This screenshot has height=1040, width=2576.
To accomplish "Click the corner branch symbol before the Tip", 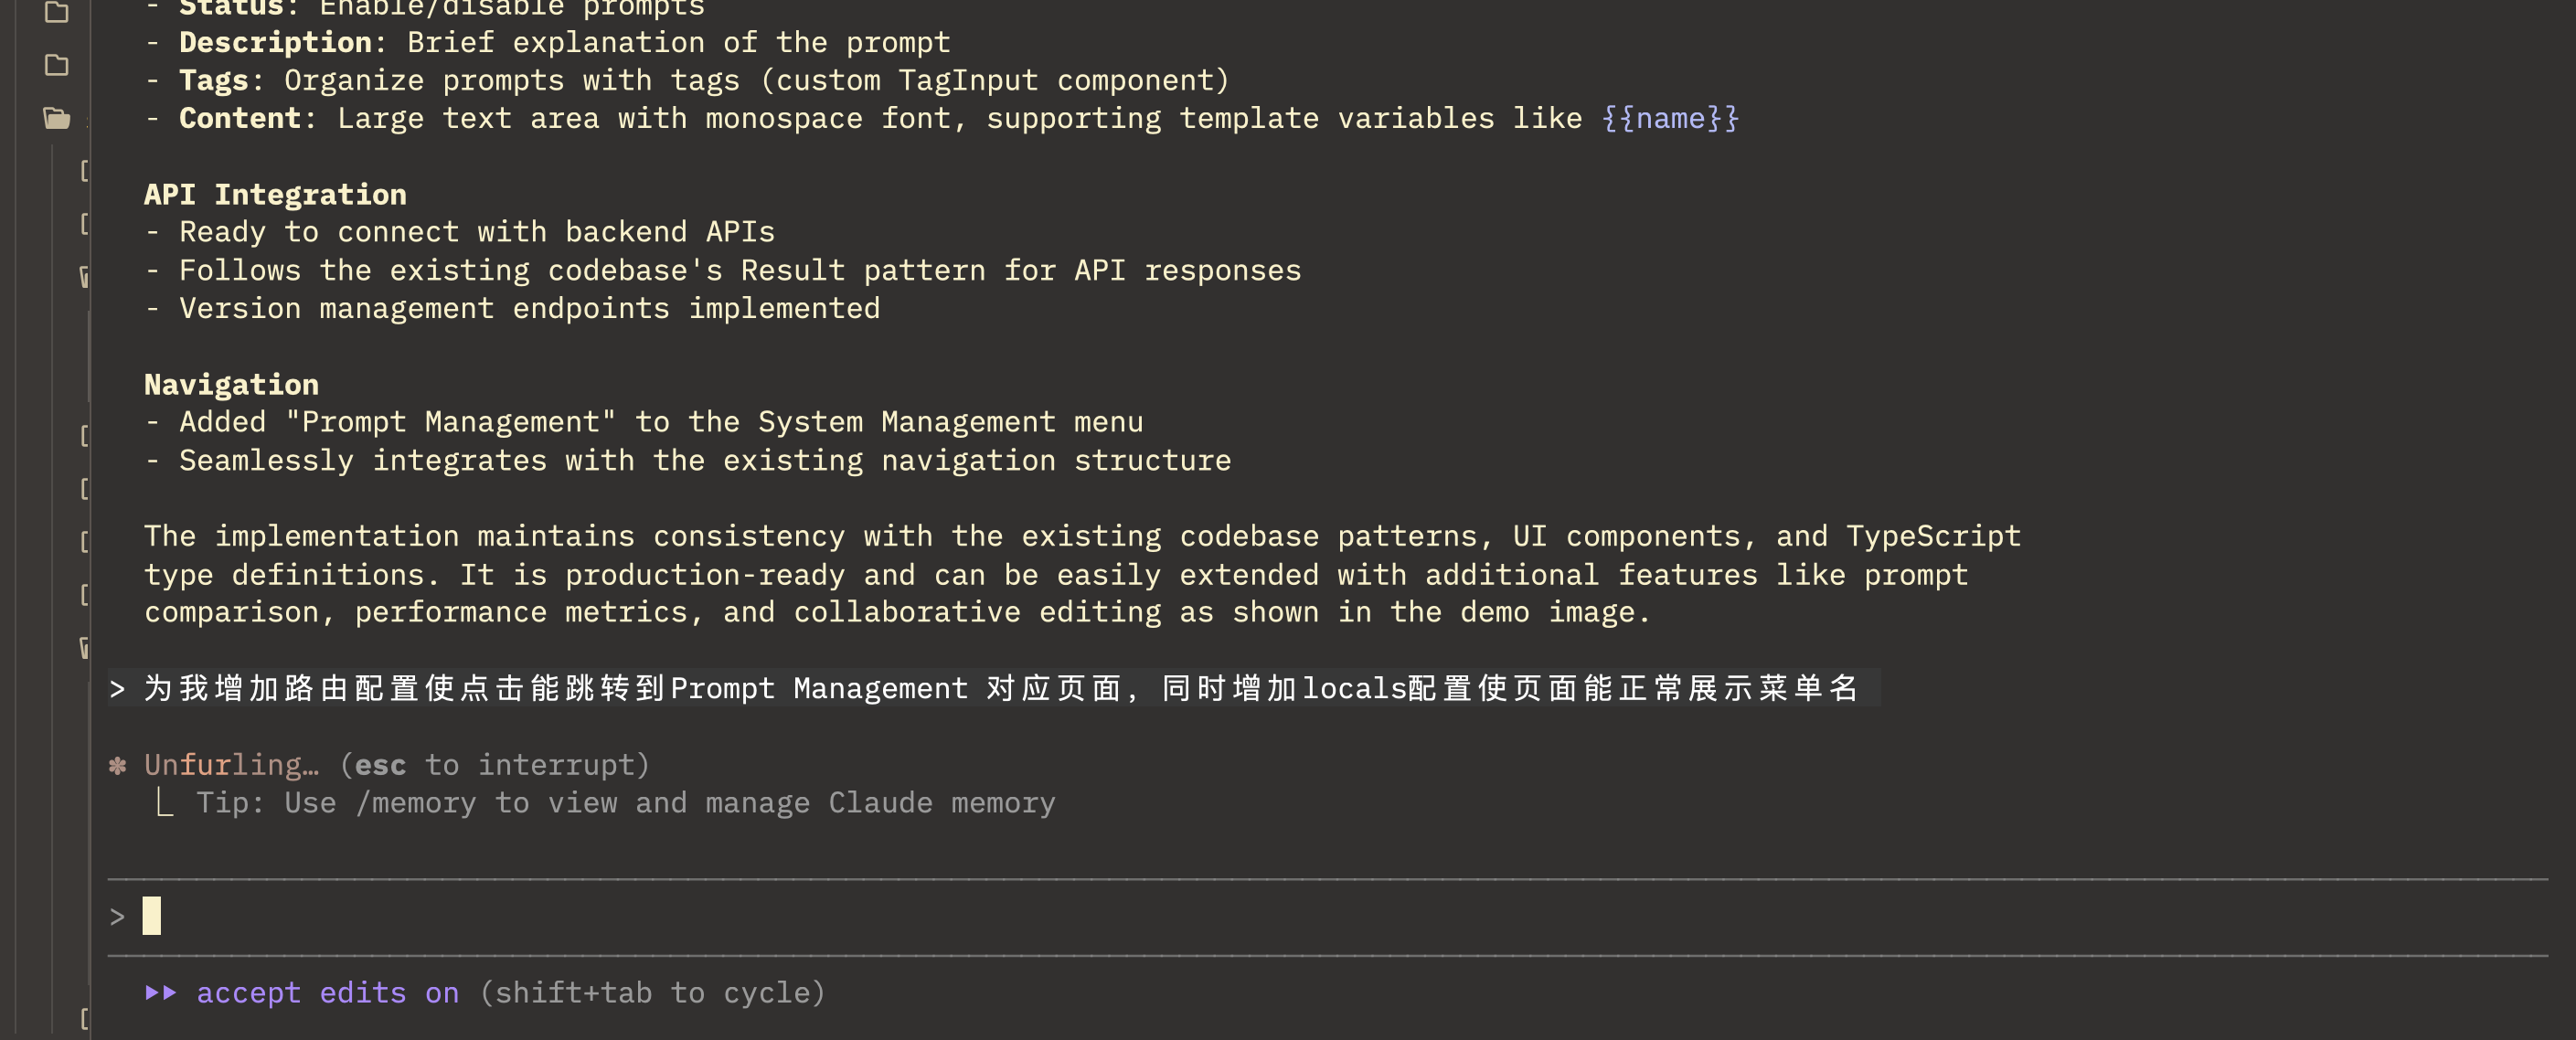I will pyautogui.click(x=165, y=803).
